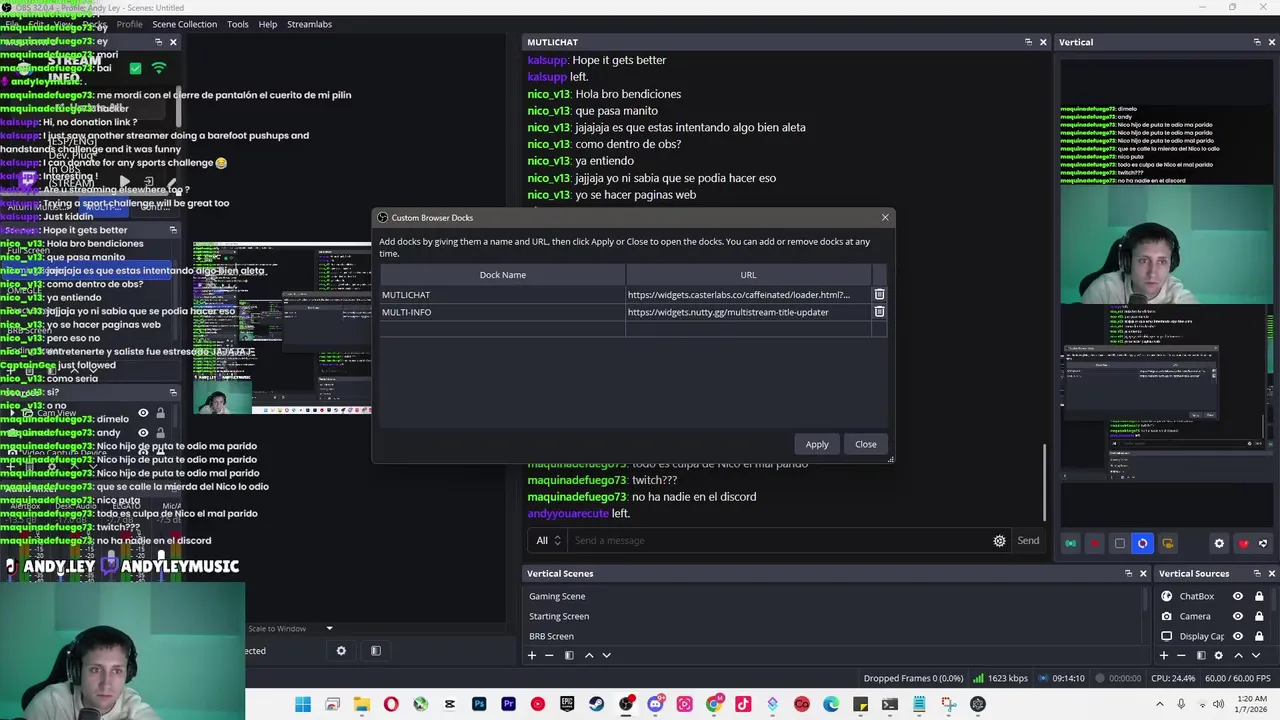Click the Dock Name column header
The height and width of the screenshot is (720, 1280).
point(502,275)
